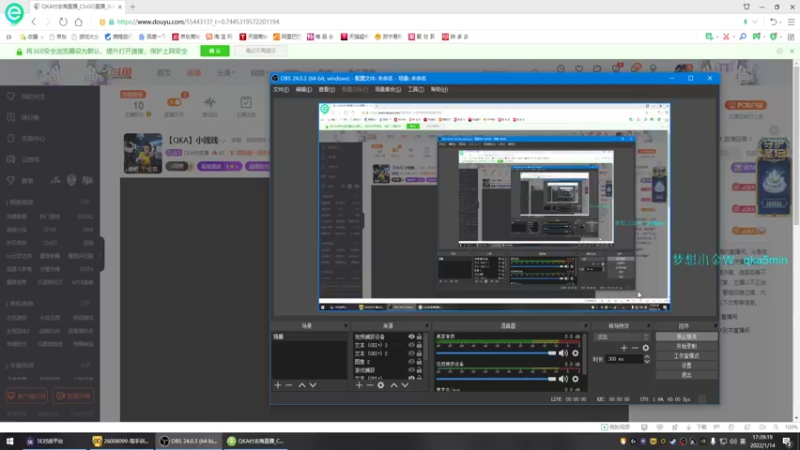
Task: Open OBS settings (设置) from the Controls panel
Action: tap(686, 365)
